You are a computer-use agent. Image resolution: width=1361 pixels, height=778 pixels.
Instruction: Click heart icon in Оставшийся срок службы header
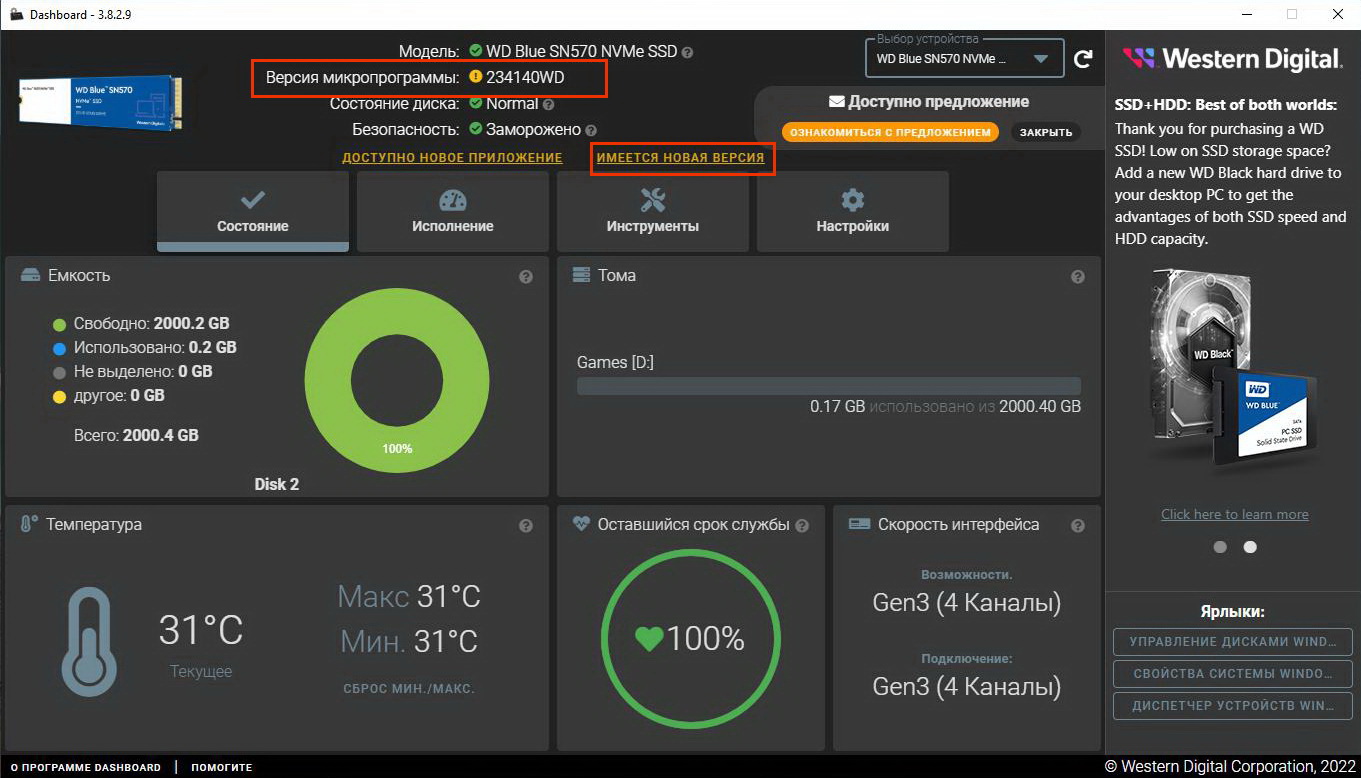[581, 524]
